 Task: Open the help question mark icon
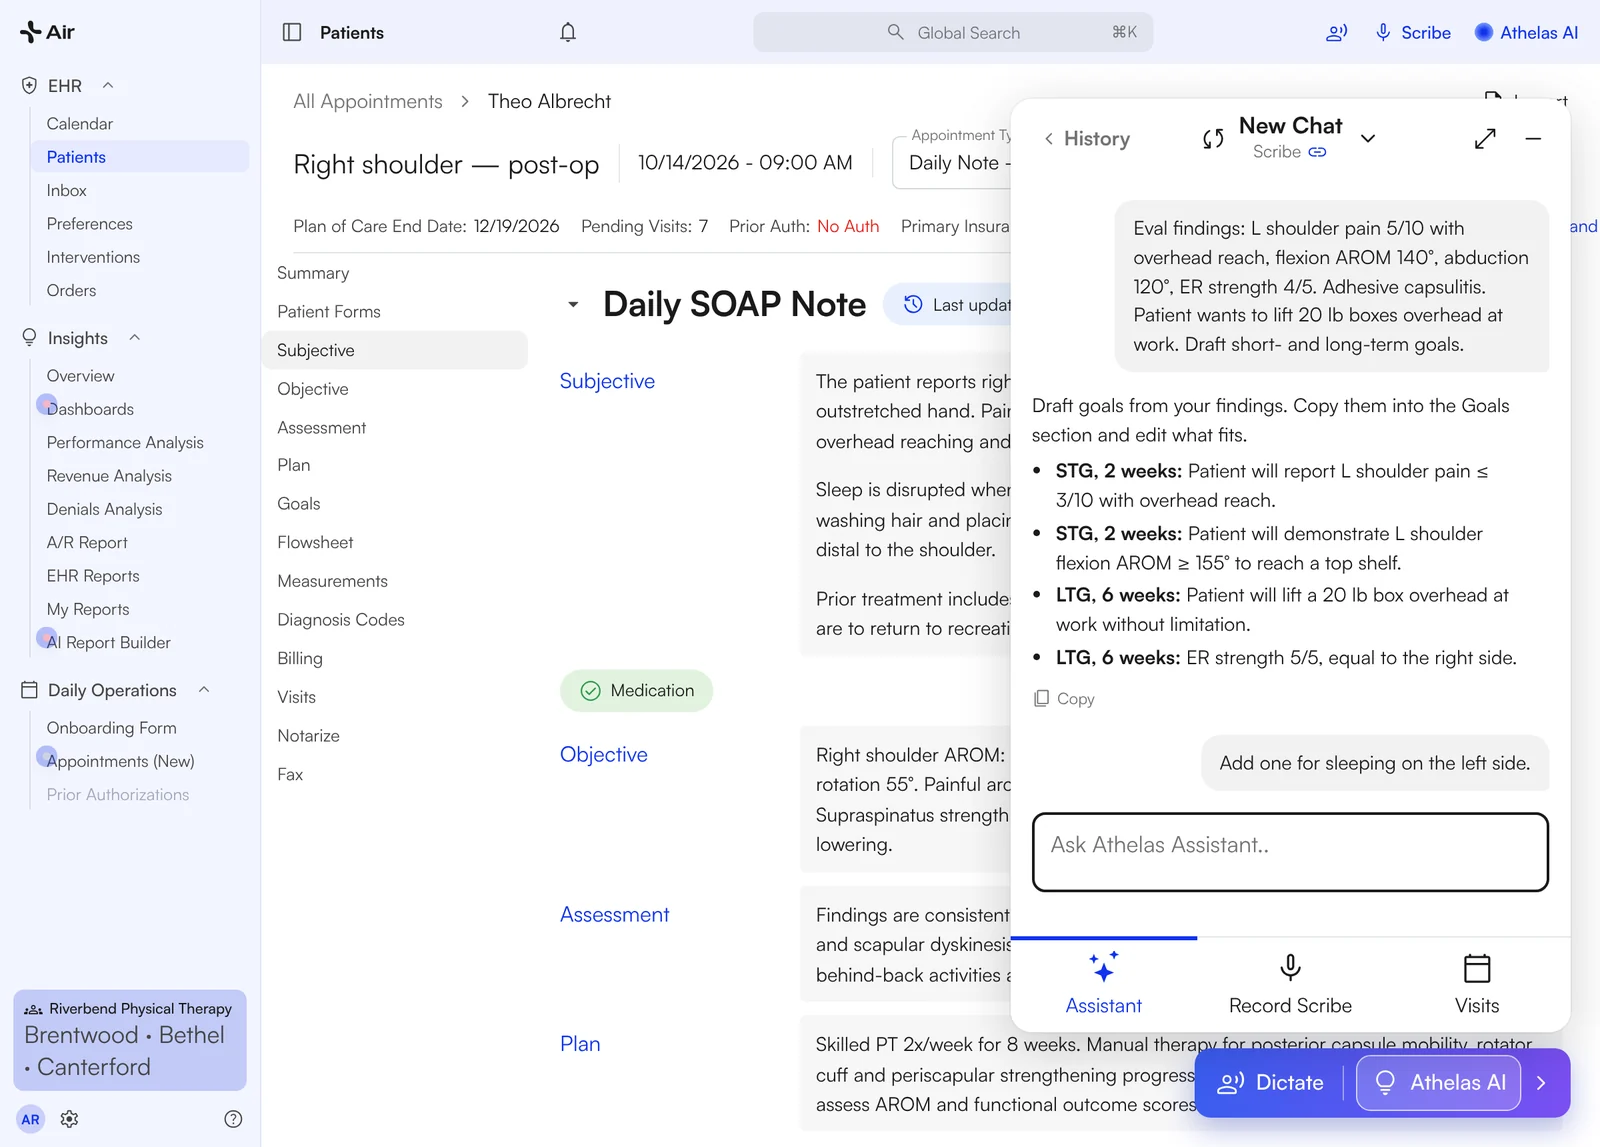coord(233,1119)
